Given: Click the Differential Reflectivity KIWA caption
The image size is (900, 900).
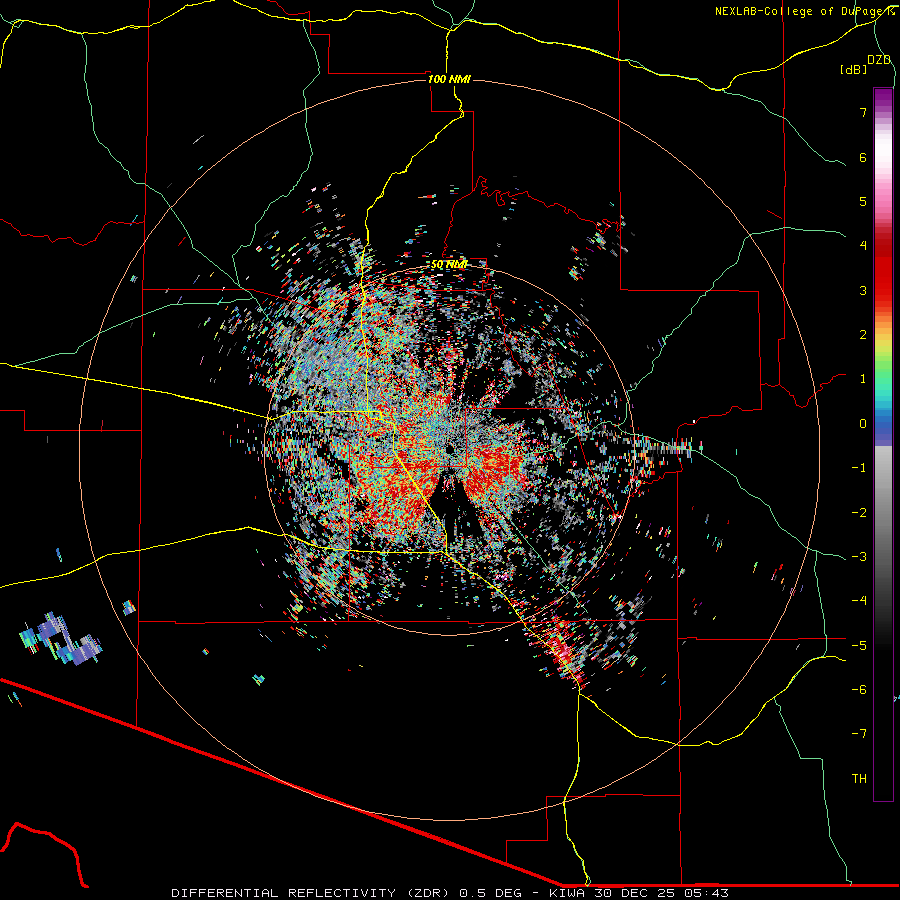Looking at the screenshot, I should [450, 893].
